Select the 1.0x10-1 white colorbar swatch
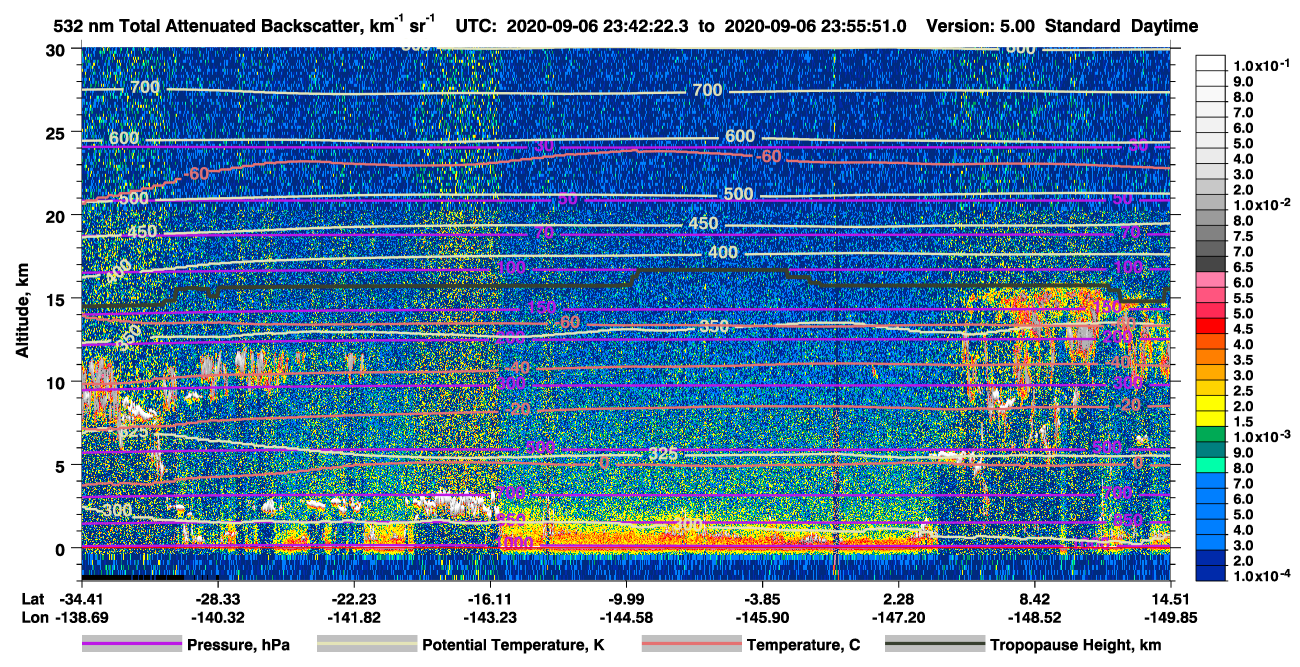Image resolution: width=1300 pixels, height=667 pixels. pos(1211,64)
